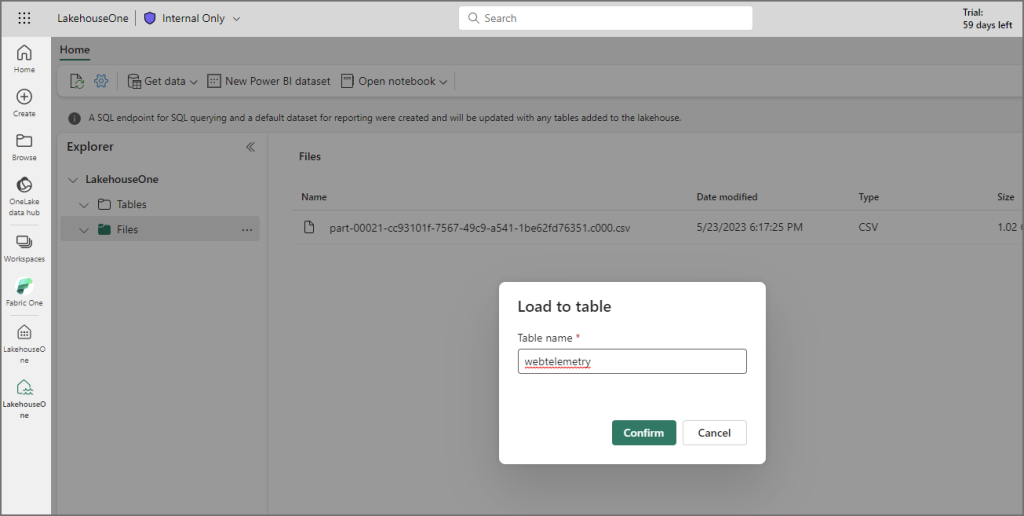
Task: Open the Open notebook dropdown
Action: pyautogui.click(x=394, y=81)
